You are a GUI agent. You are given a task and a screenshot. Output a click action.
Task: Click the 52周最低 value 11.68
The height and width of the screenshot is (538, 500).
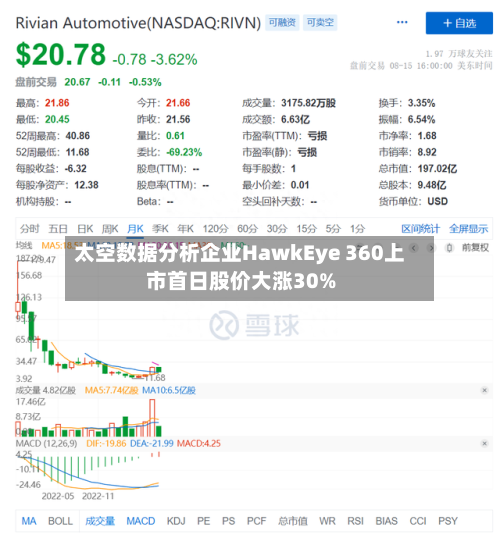77,152
